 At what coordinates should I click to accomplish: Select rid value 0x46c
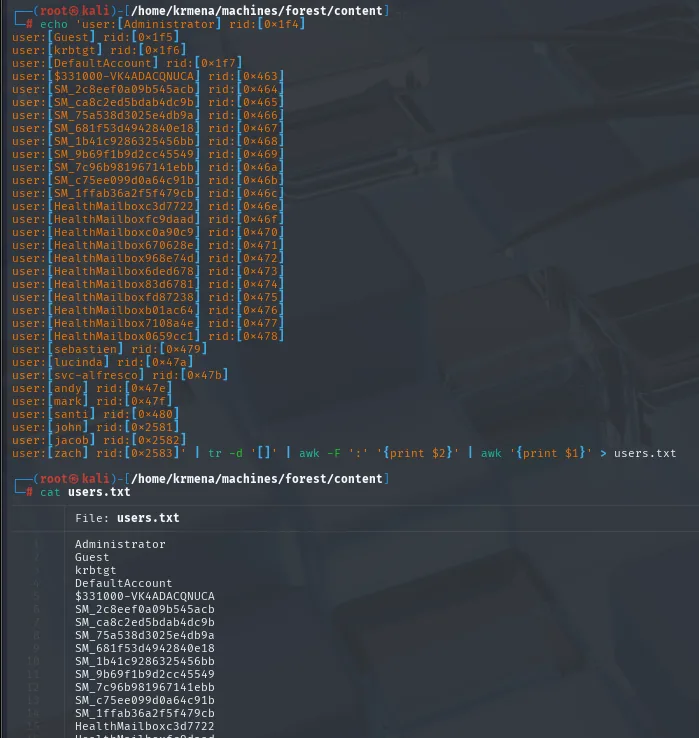260,193
